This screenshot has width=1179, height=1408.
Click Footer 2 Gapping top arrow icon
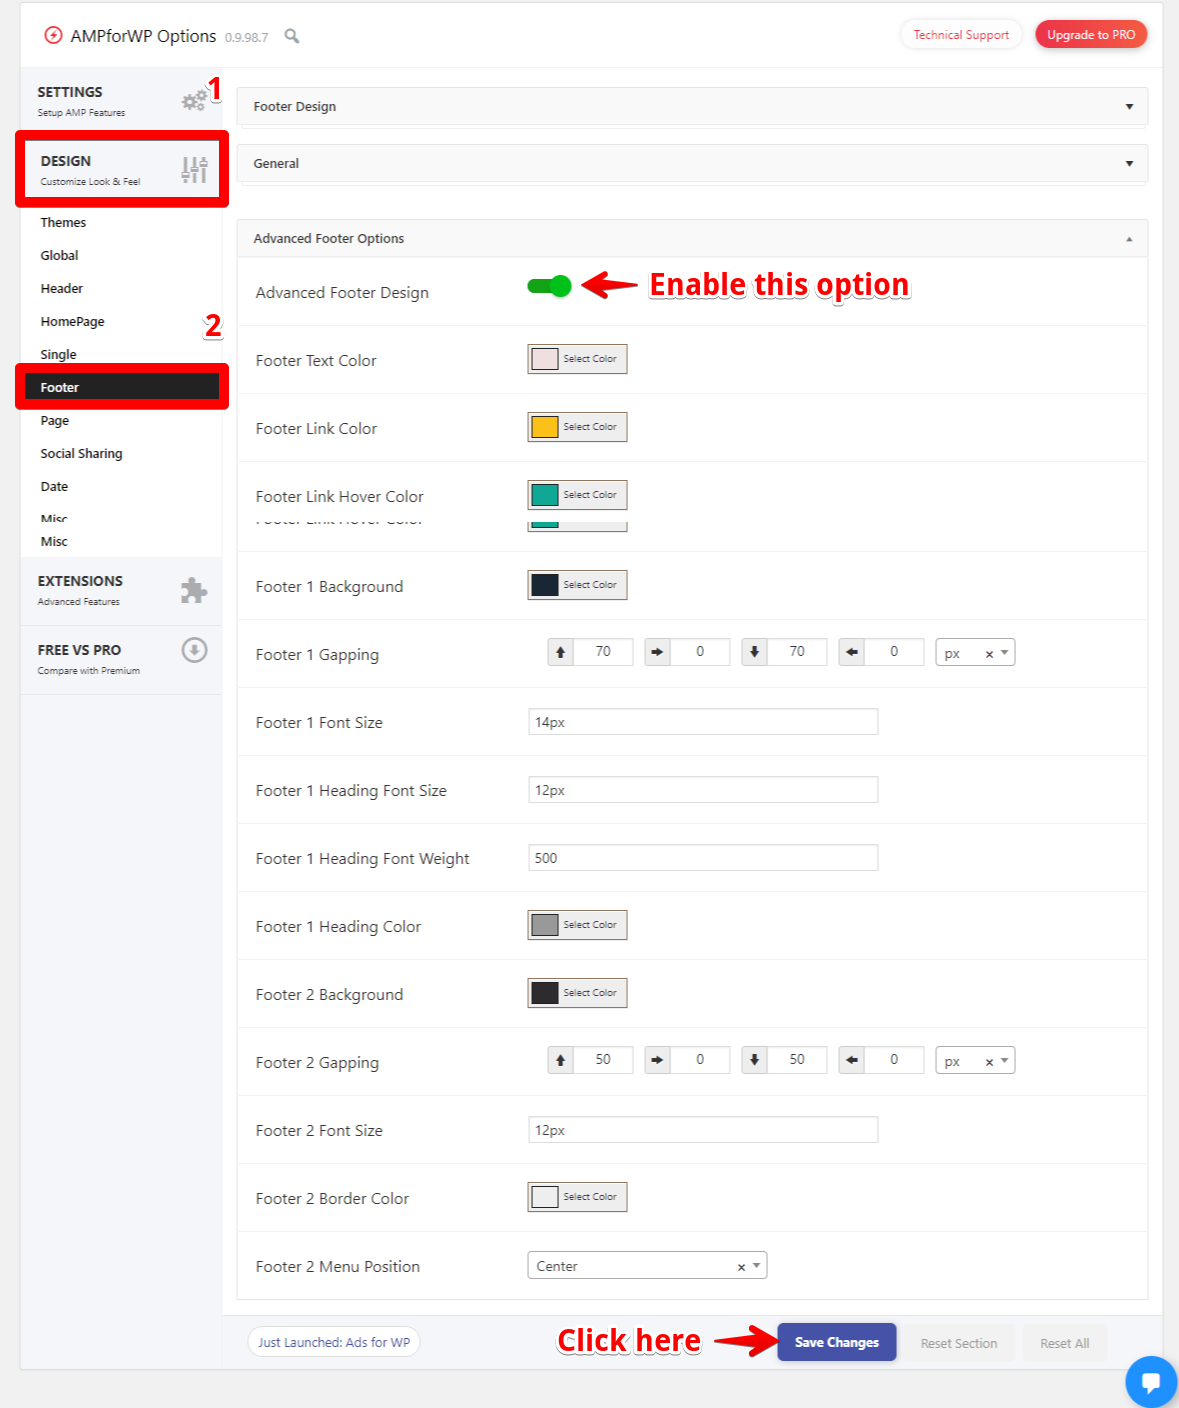point(561,1061)
